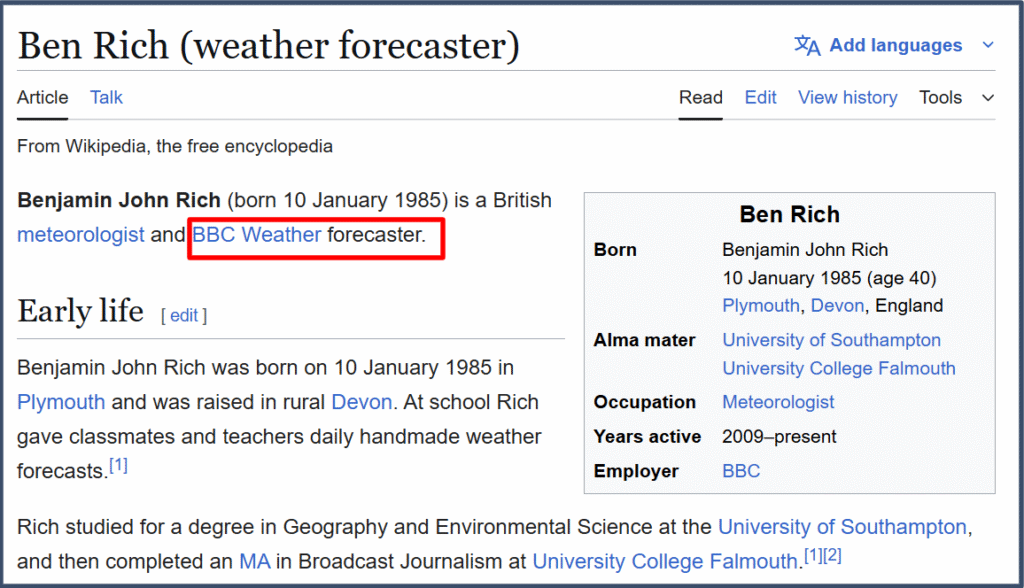Screen dimensions: 1024x588
Task: Follow the BBC Weather link
Action: click(x=257, y=235)
